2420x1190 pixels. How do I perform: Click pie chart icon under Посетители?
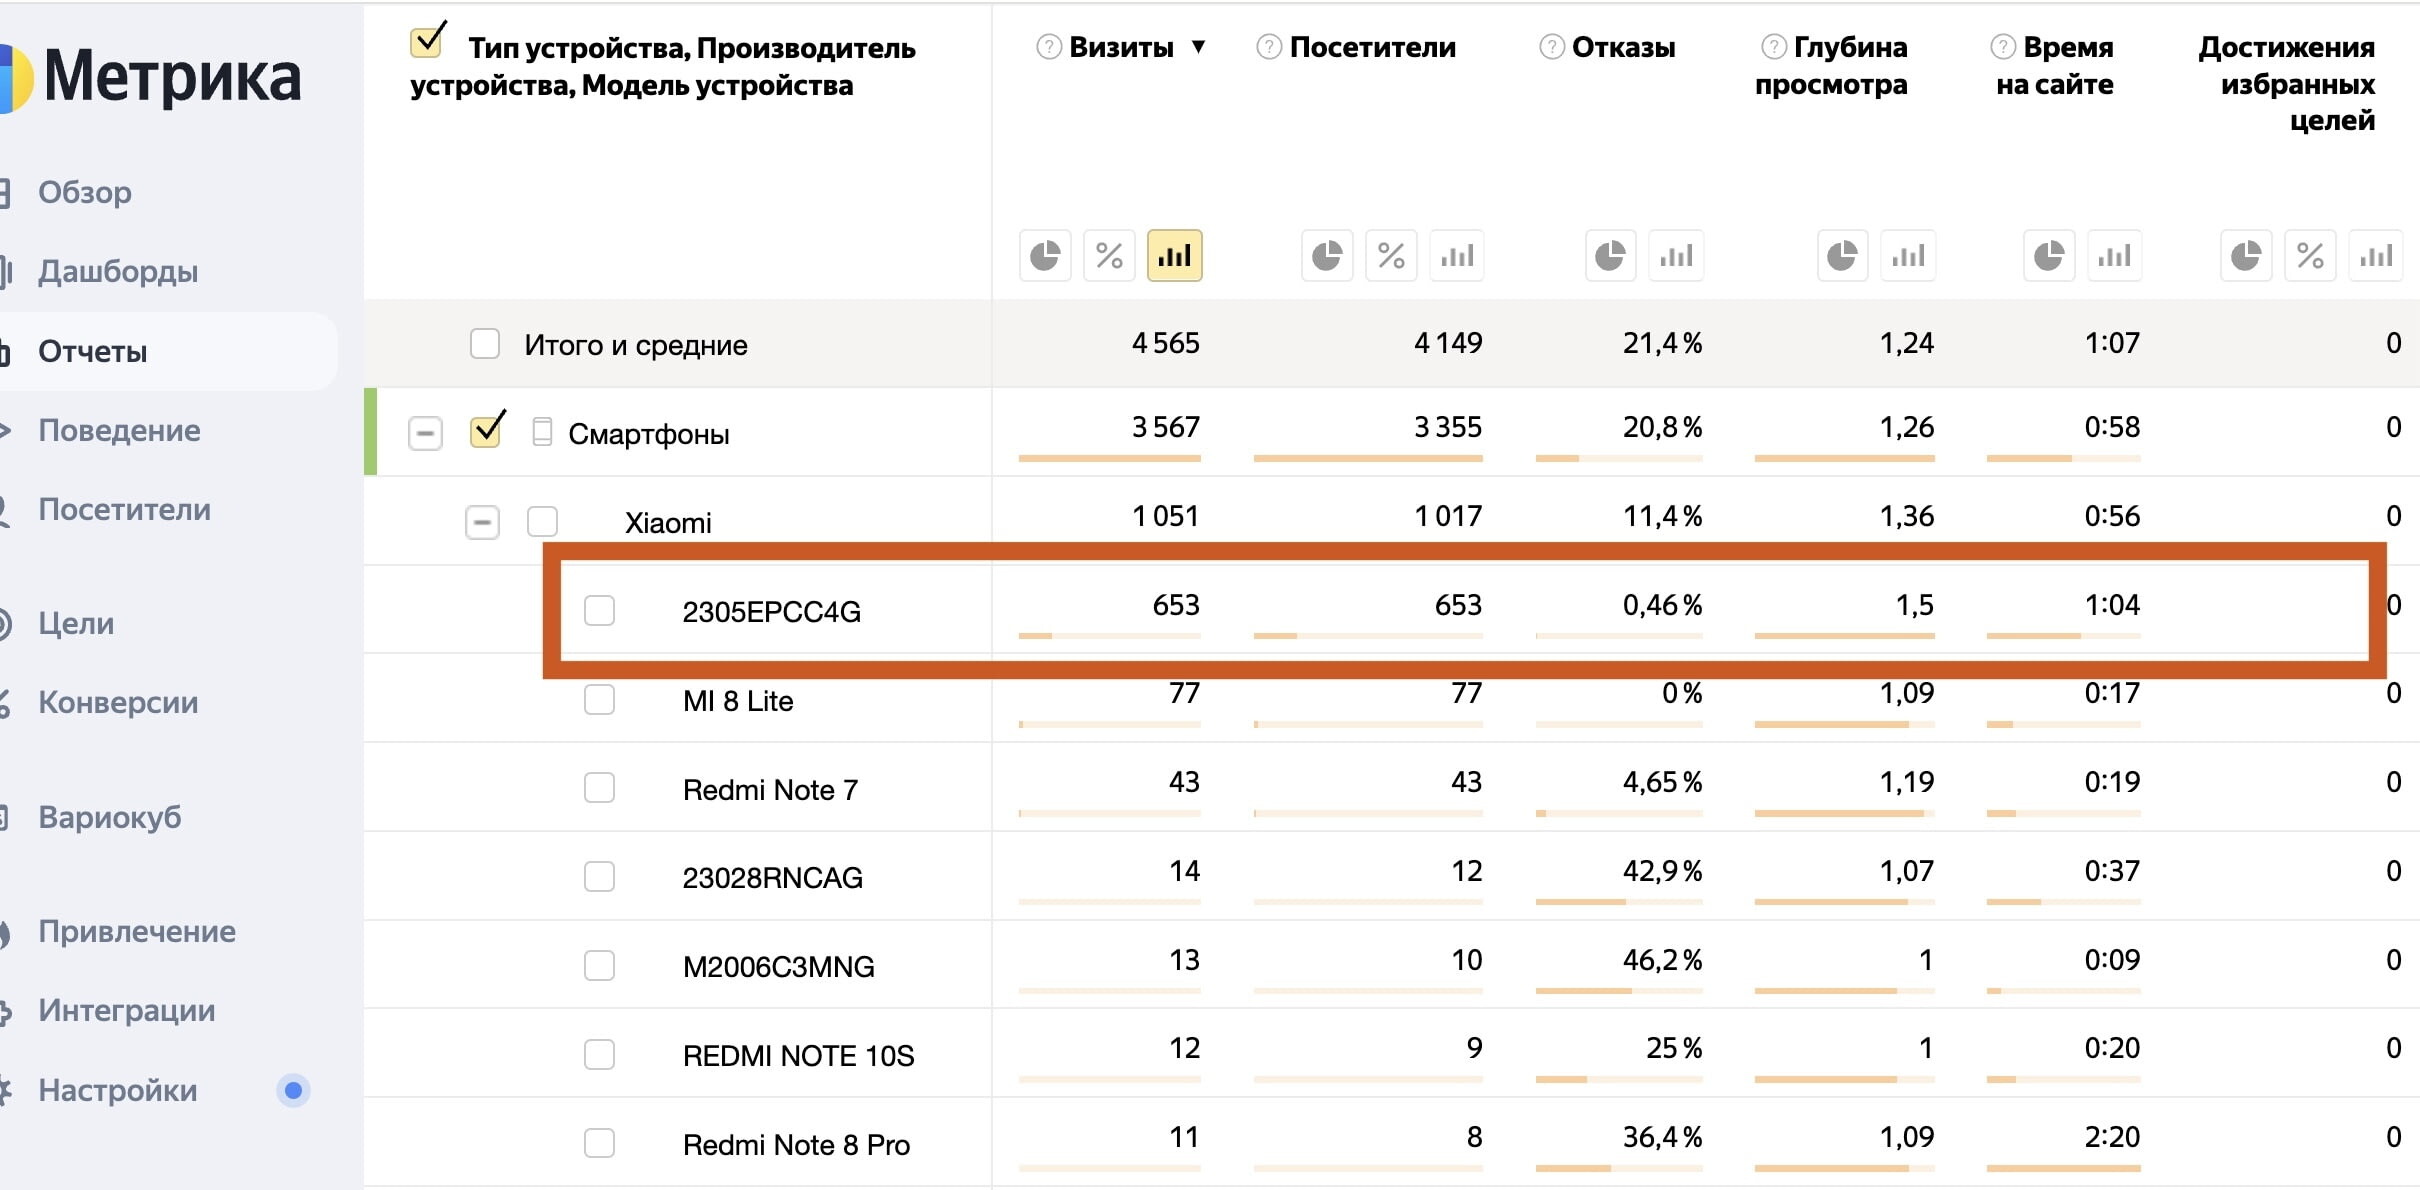1327,256
